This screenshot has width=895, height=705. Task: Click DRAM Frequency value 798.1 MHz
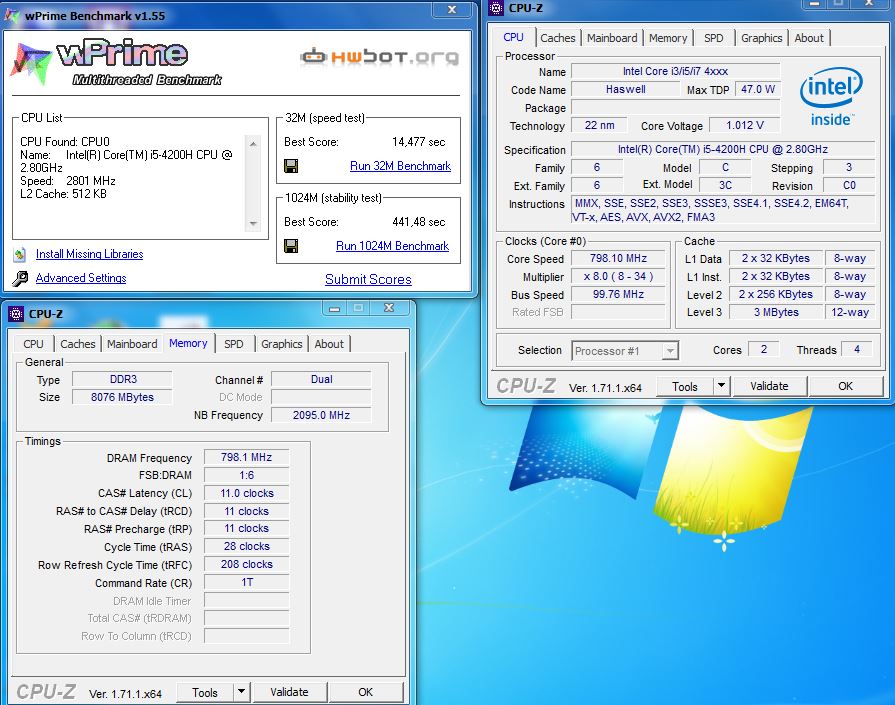point(247,457)
